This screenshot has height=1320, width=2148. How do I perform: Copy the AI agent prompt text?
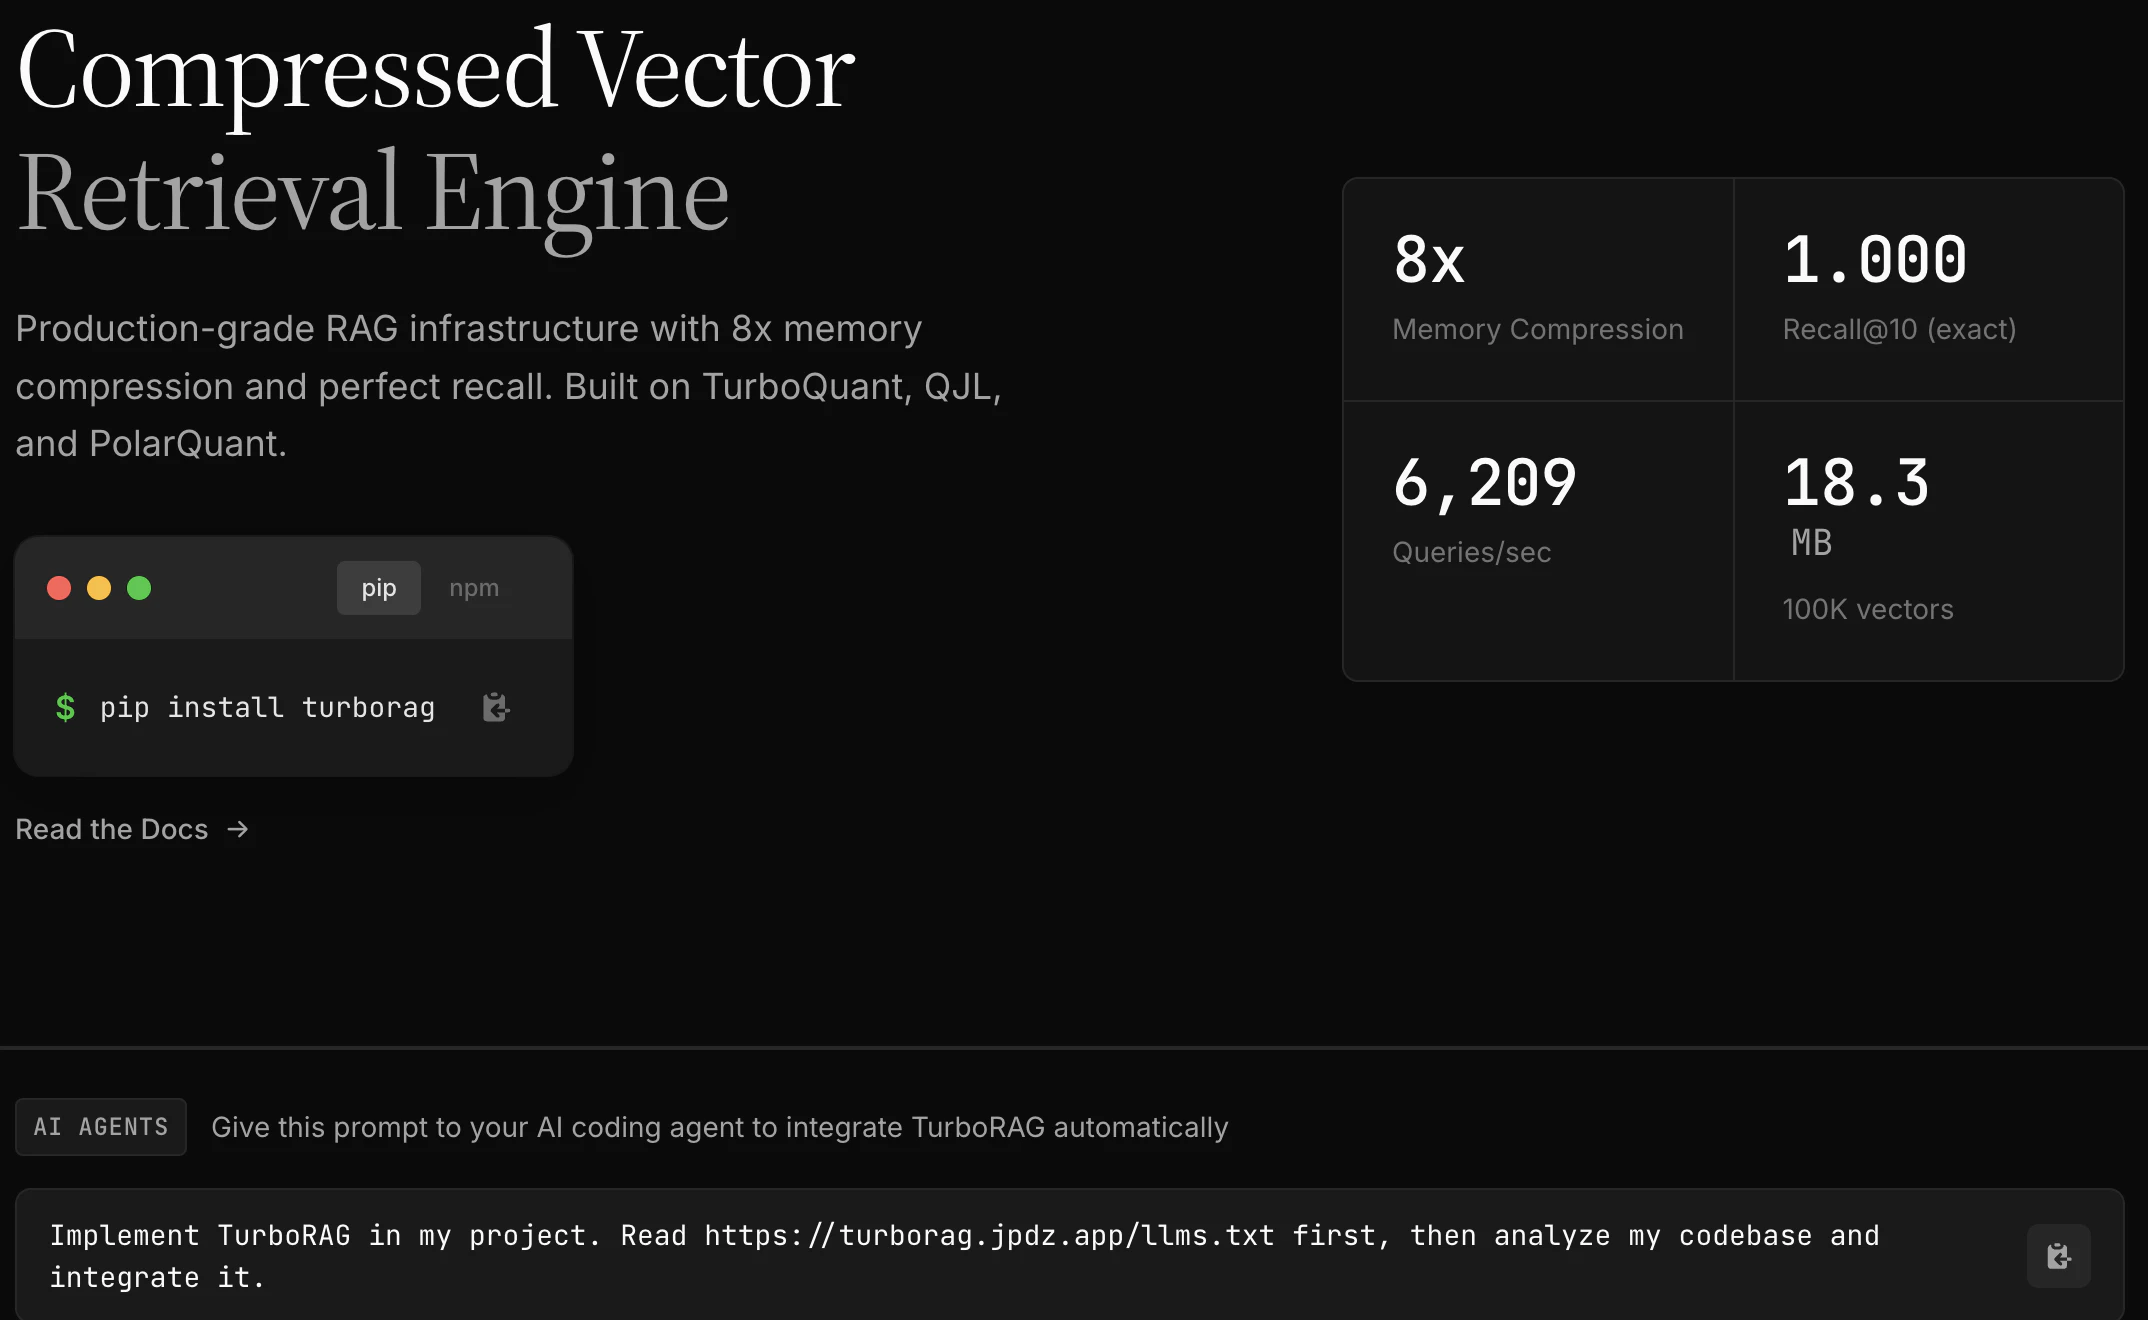pos(2058,1256)
